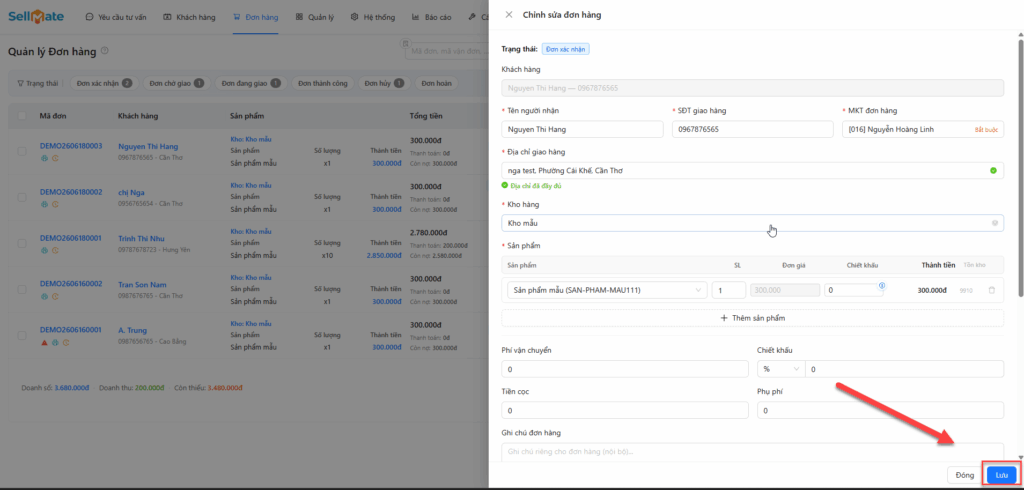The image size is (1024, 490).
Task: Open order link DEMO2606160002
Action: [x=71, y=284]
